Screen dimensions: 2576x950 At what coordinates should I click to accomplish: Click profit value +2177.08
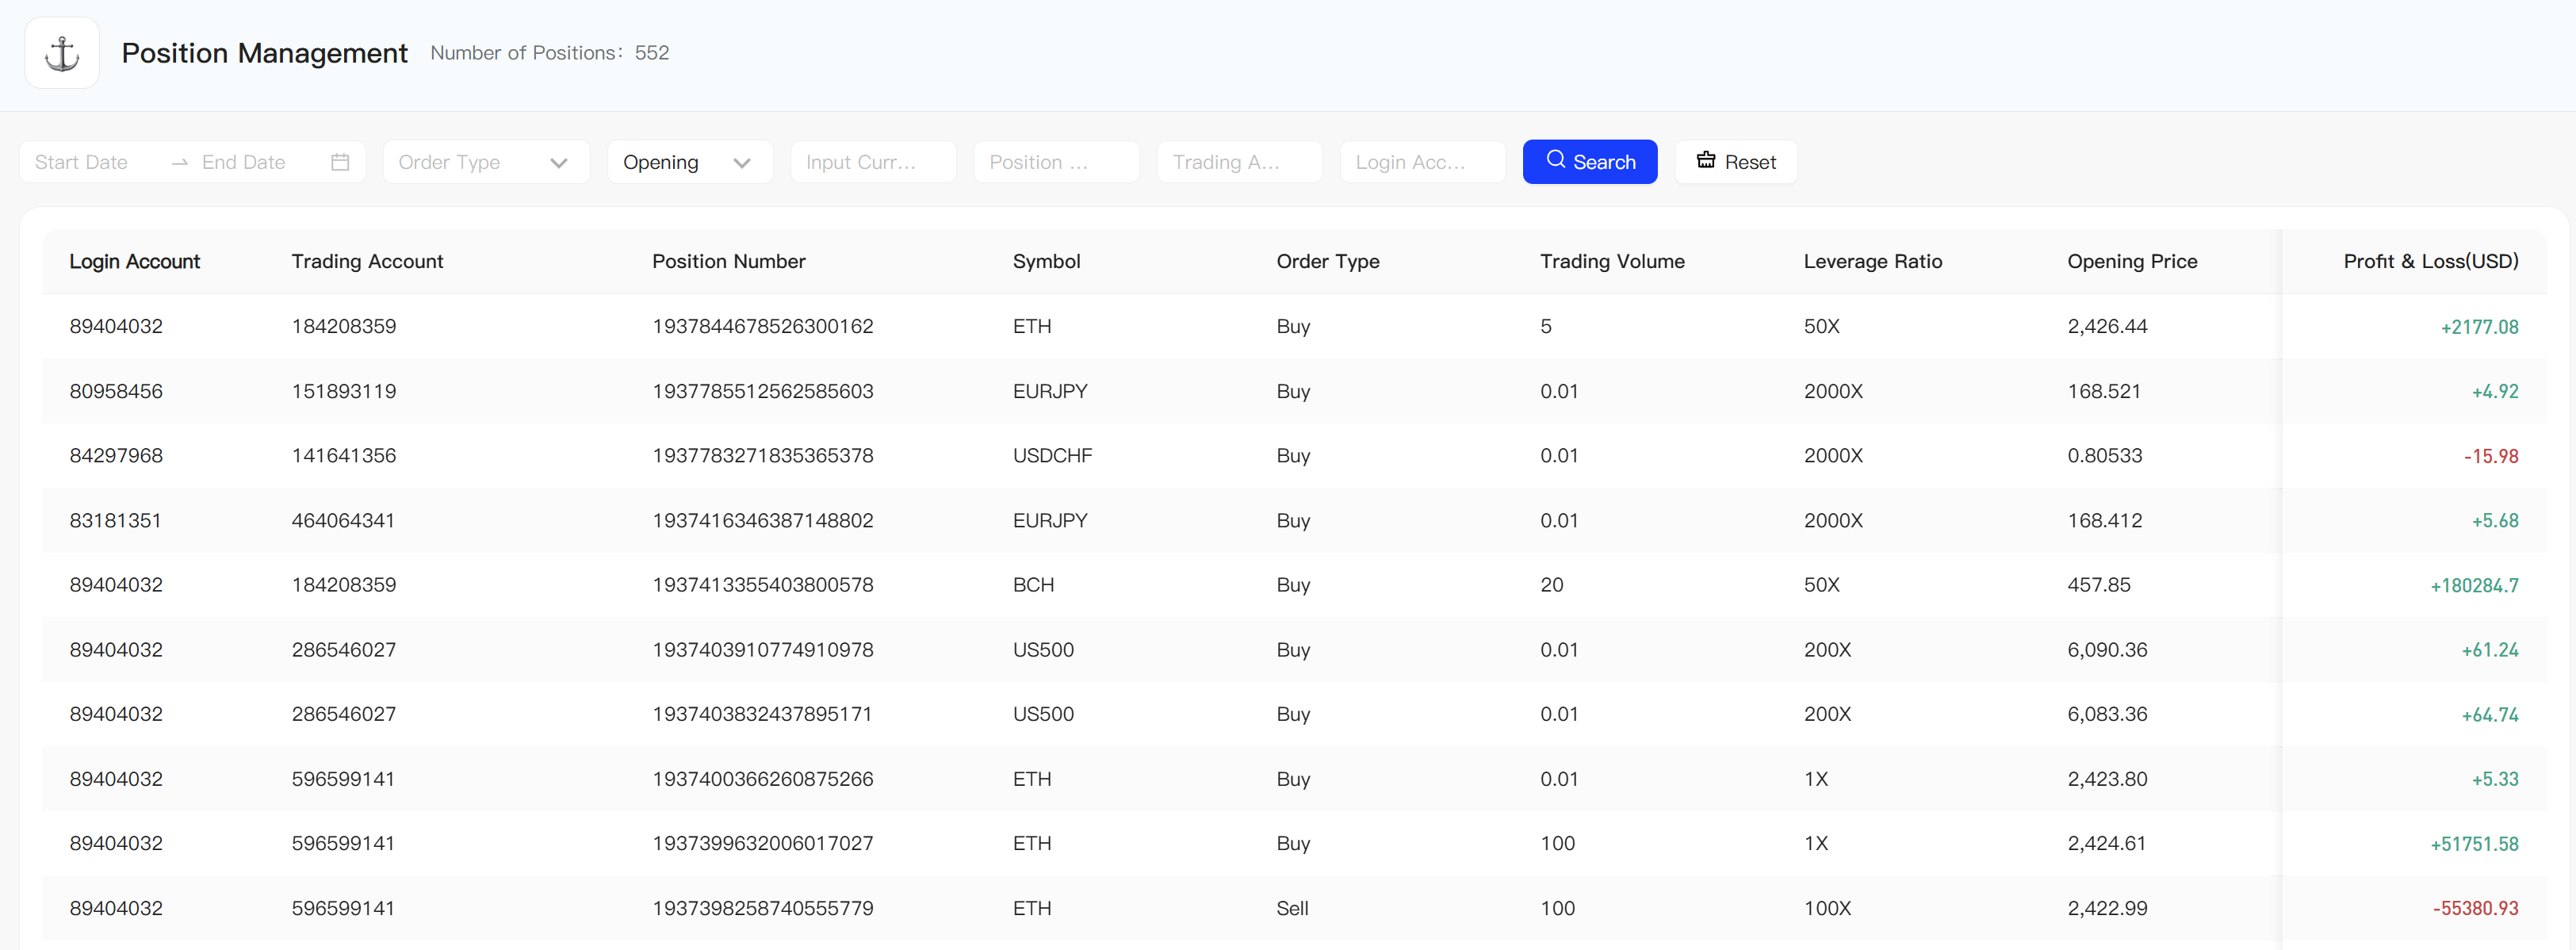2479,327
